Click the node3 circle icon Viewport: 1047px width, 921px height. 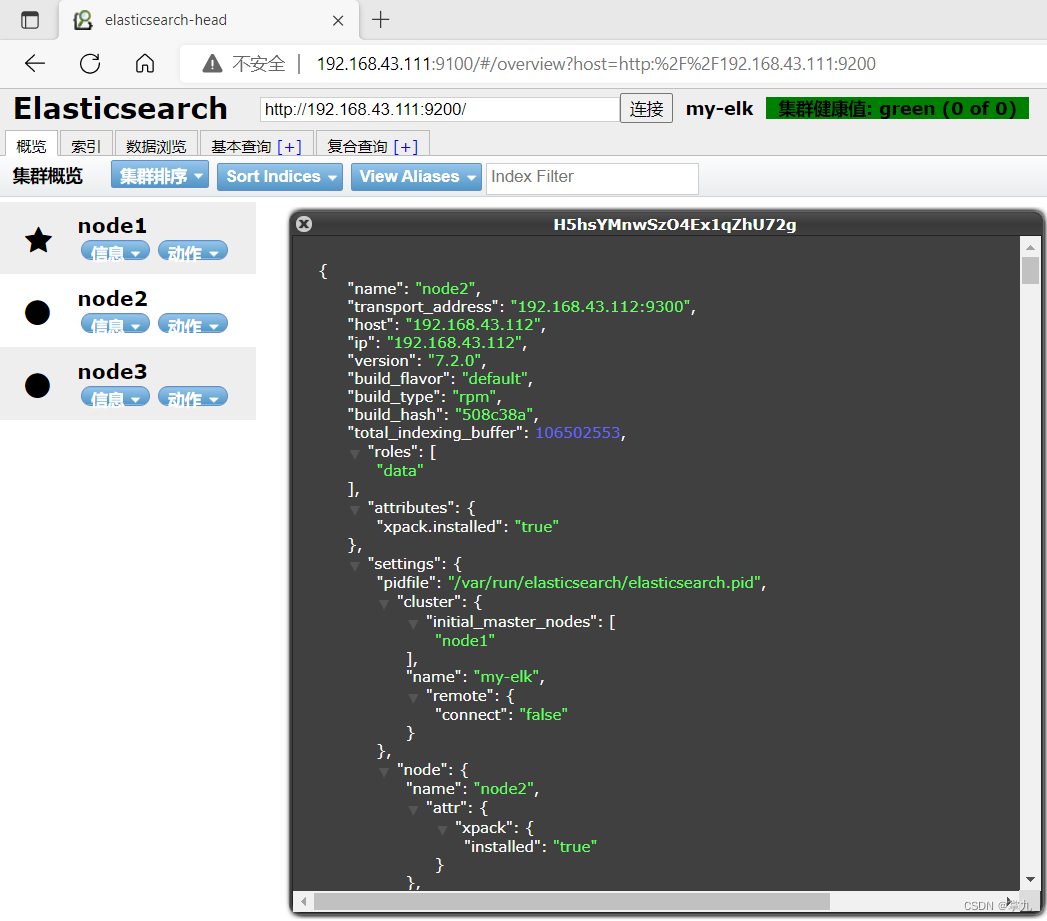(x=37, y=386)
